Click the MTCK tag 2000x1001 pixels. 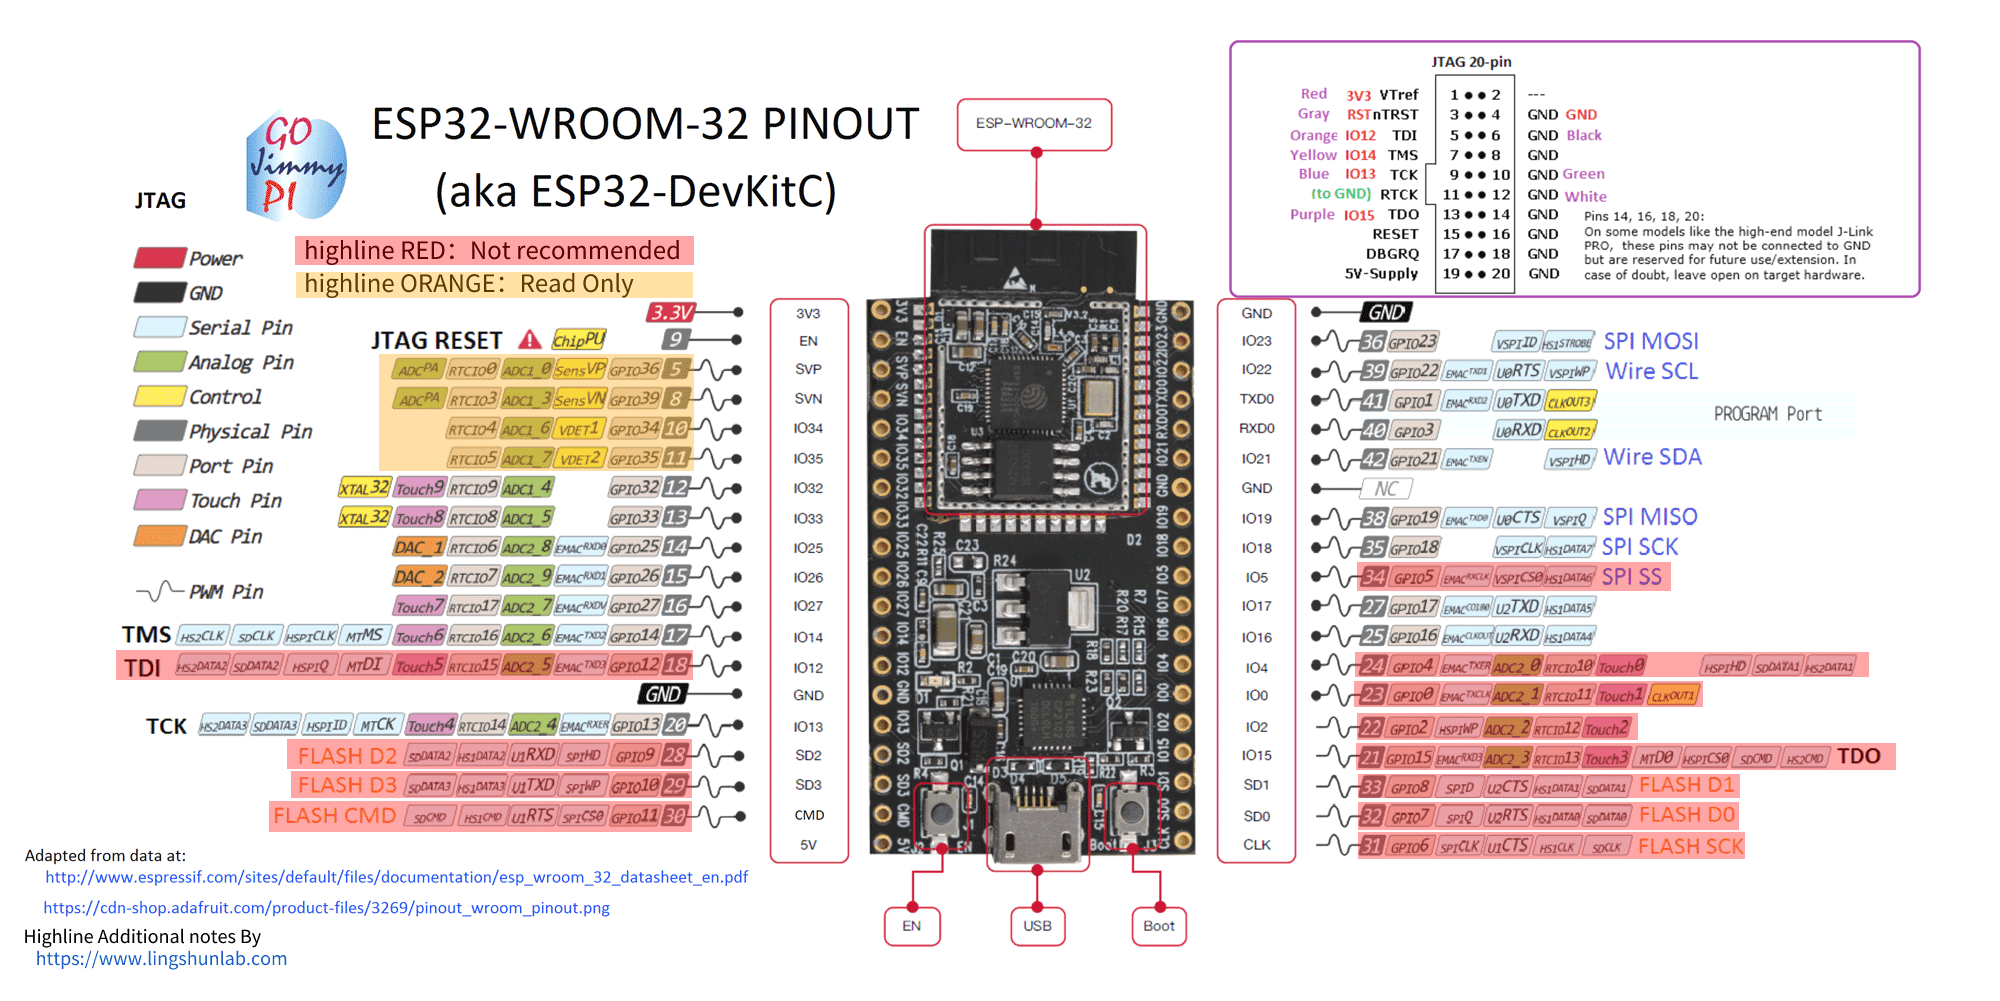coord(379,725)
